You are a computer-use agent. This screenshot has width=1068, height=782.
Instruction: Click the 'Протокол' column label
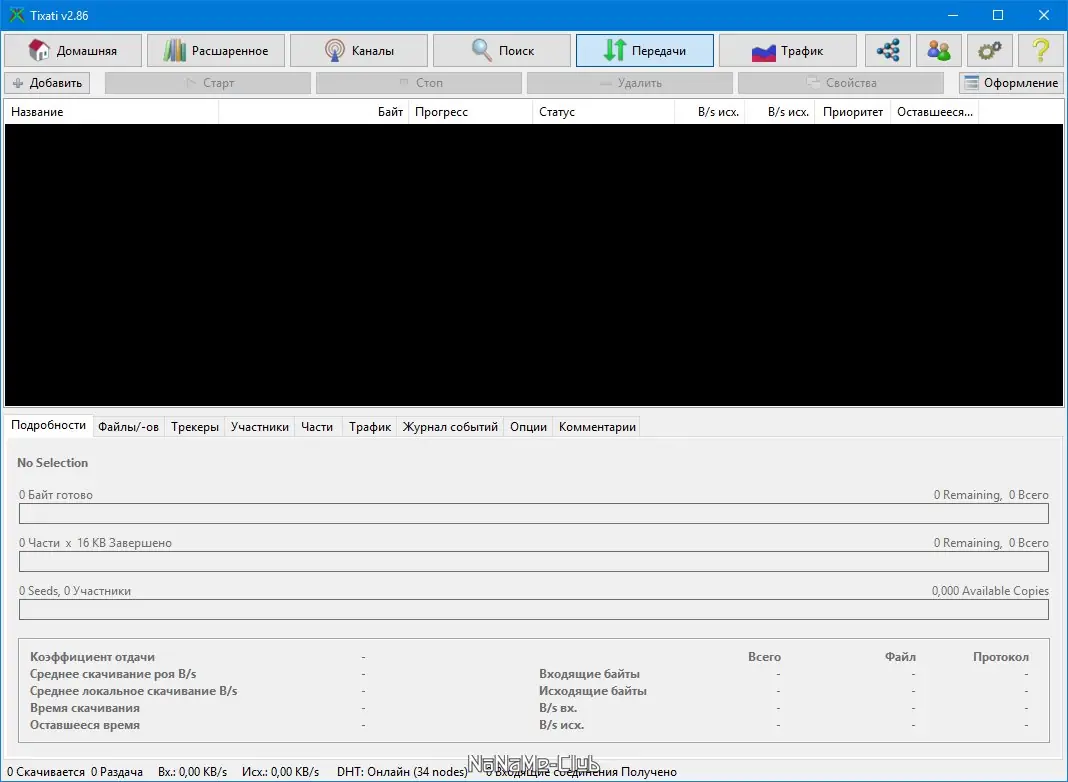[x=1001, y=657]
